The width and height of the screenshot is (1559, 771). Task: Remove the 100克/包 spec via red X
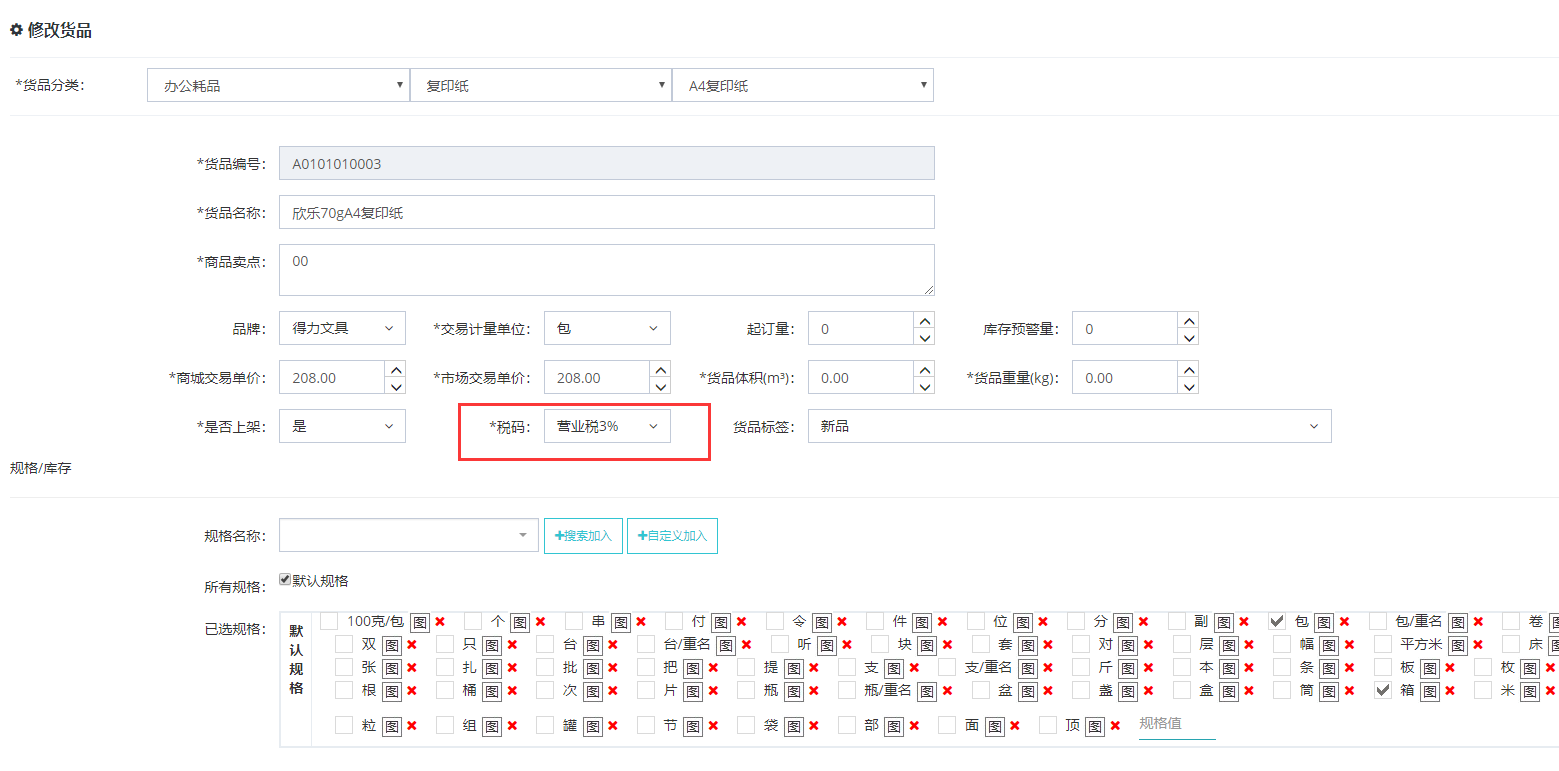(440, 622)
